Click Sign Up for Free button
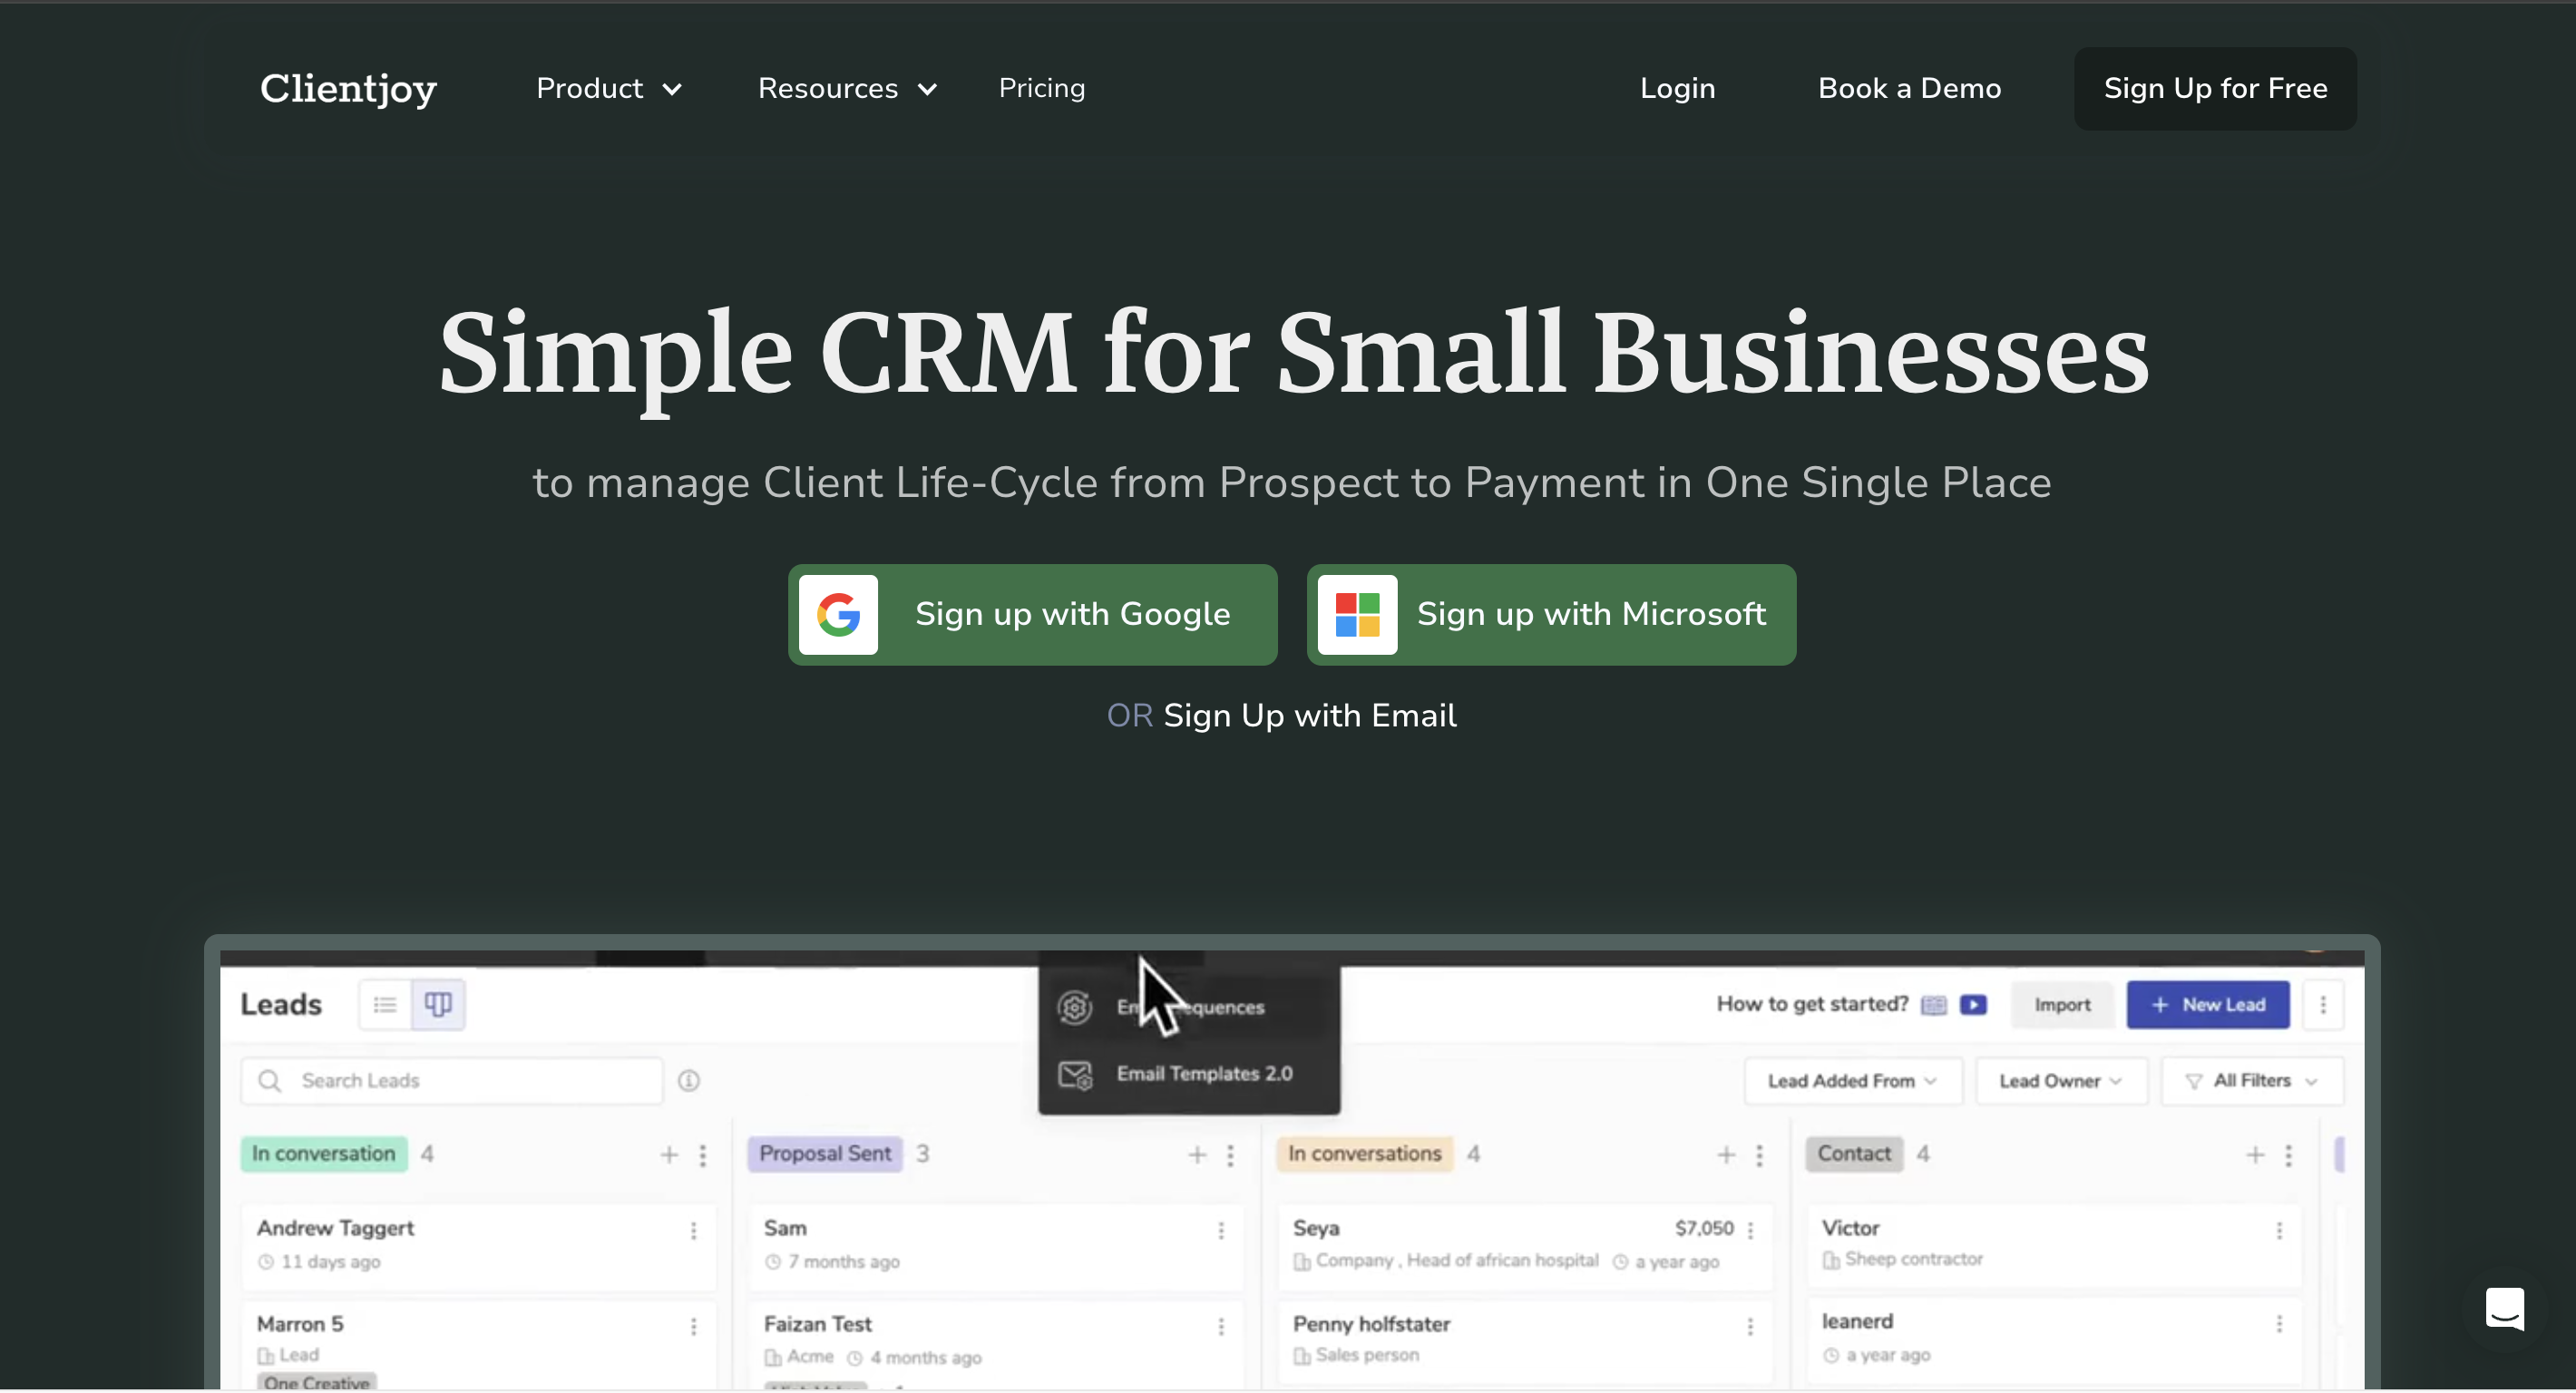Screen dimensions: 2576x1393 click(2214, 88)
